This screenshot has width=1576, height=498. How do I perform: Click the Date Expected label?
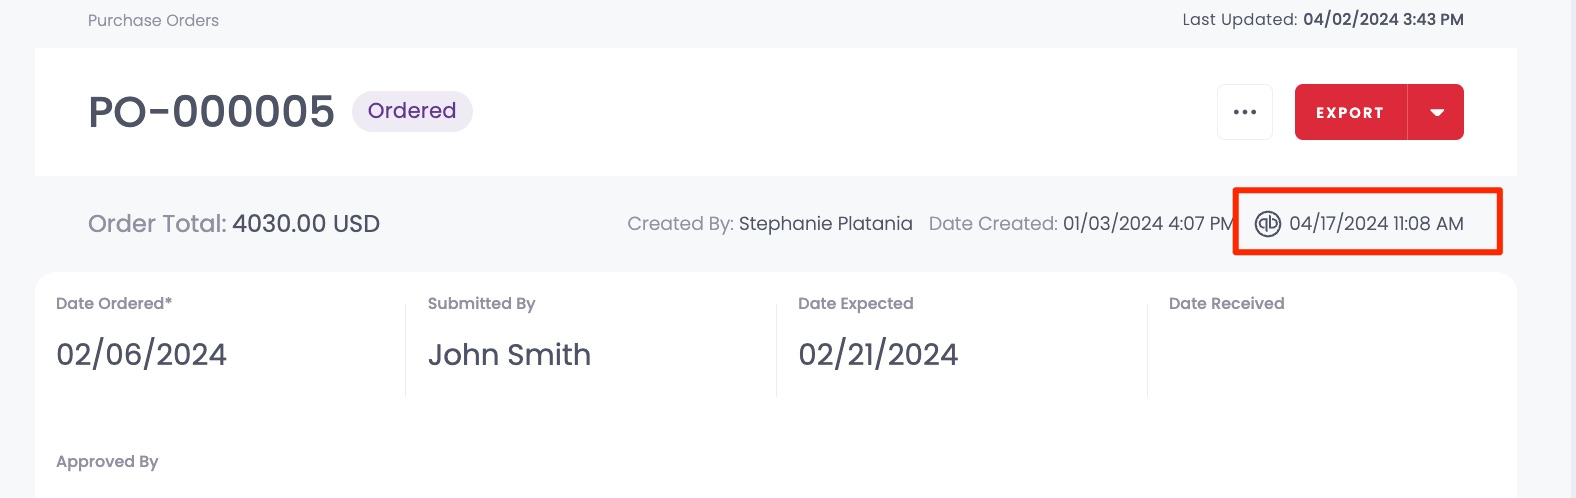[x=856, y=304]
